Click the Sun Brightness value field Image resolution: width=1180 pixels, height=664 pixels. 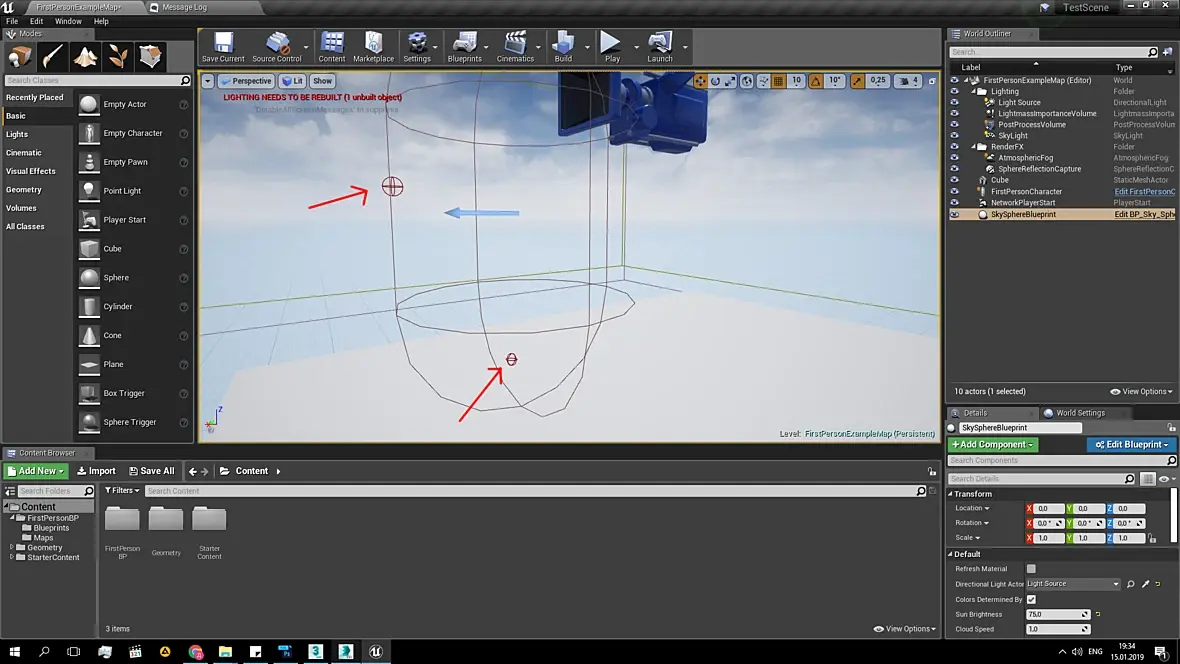pyautogui.click(x=1056, y=614)
